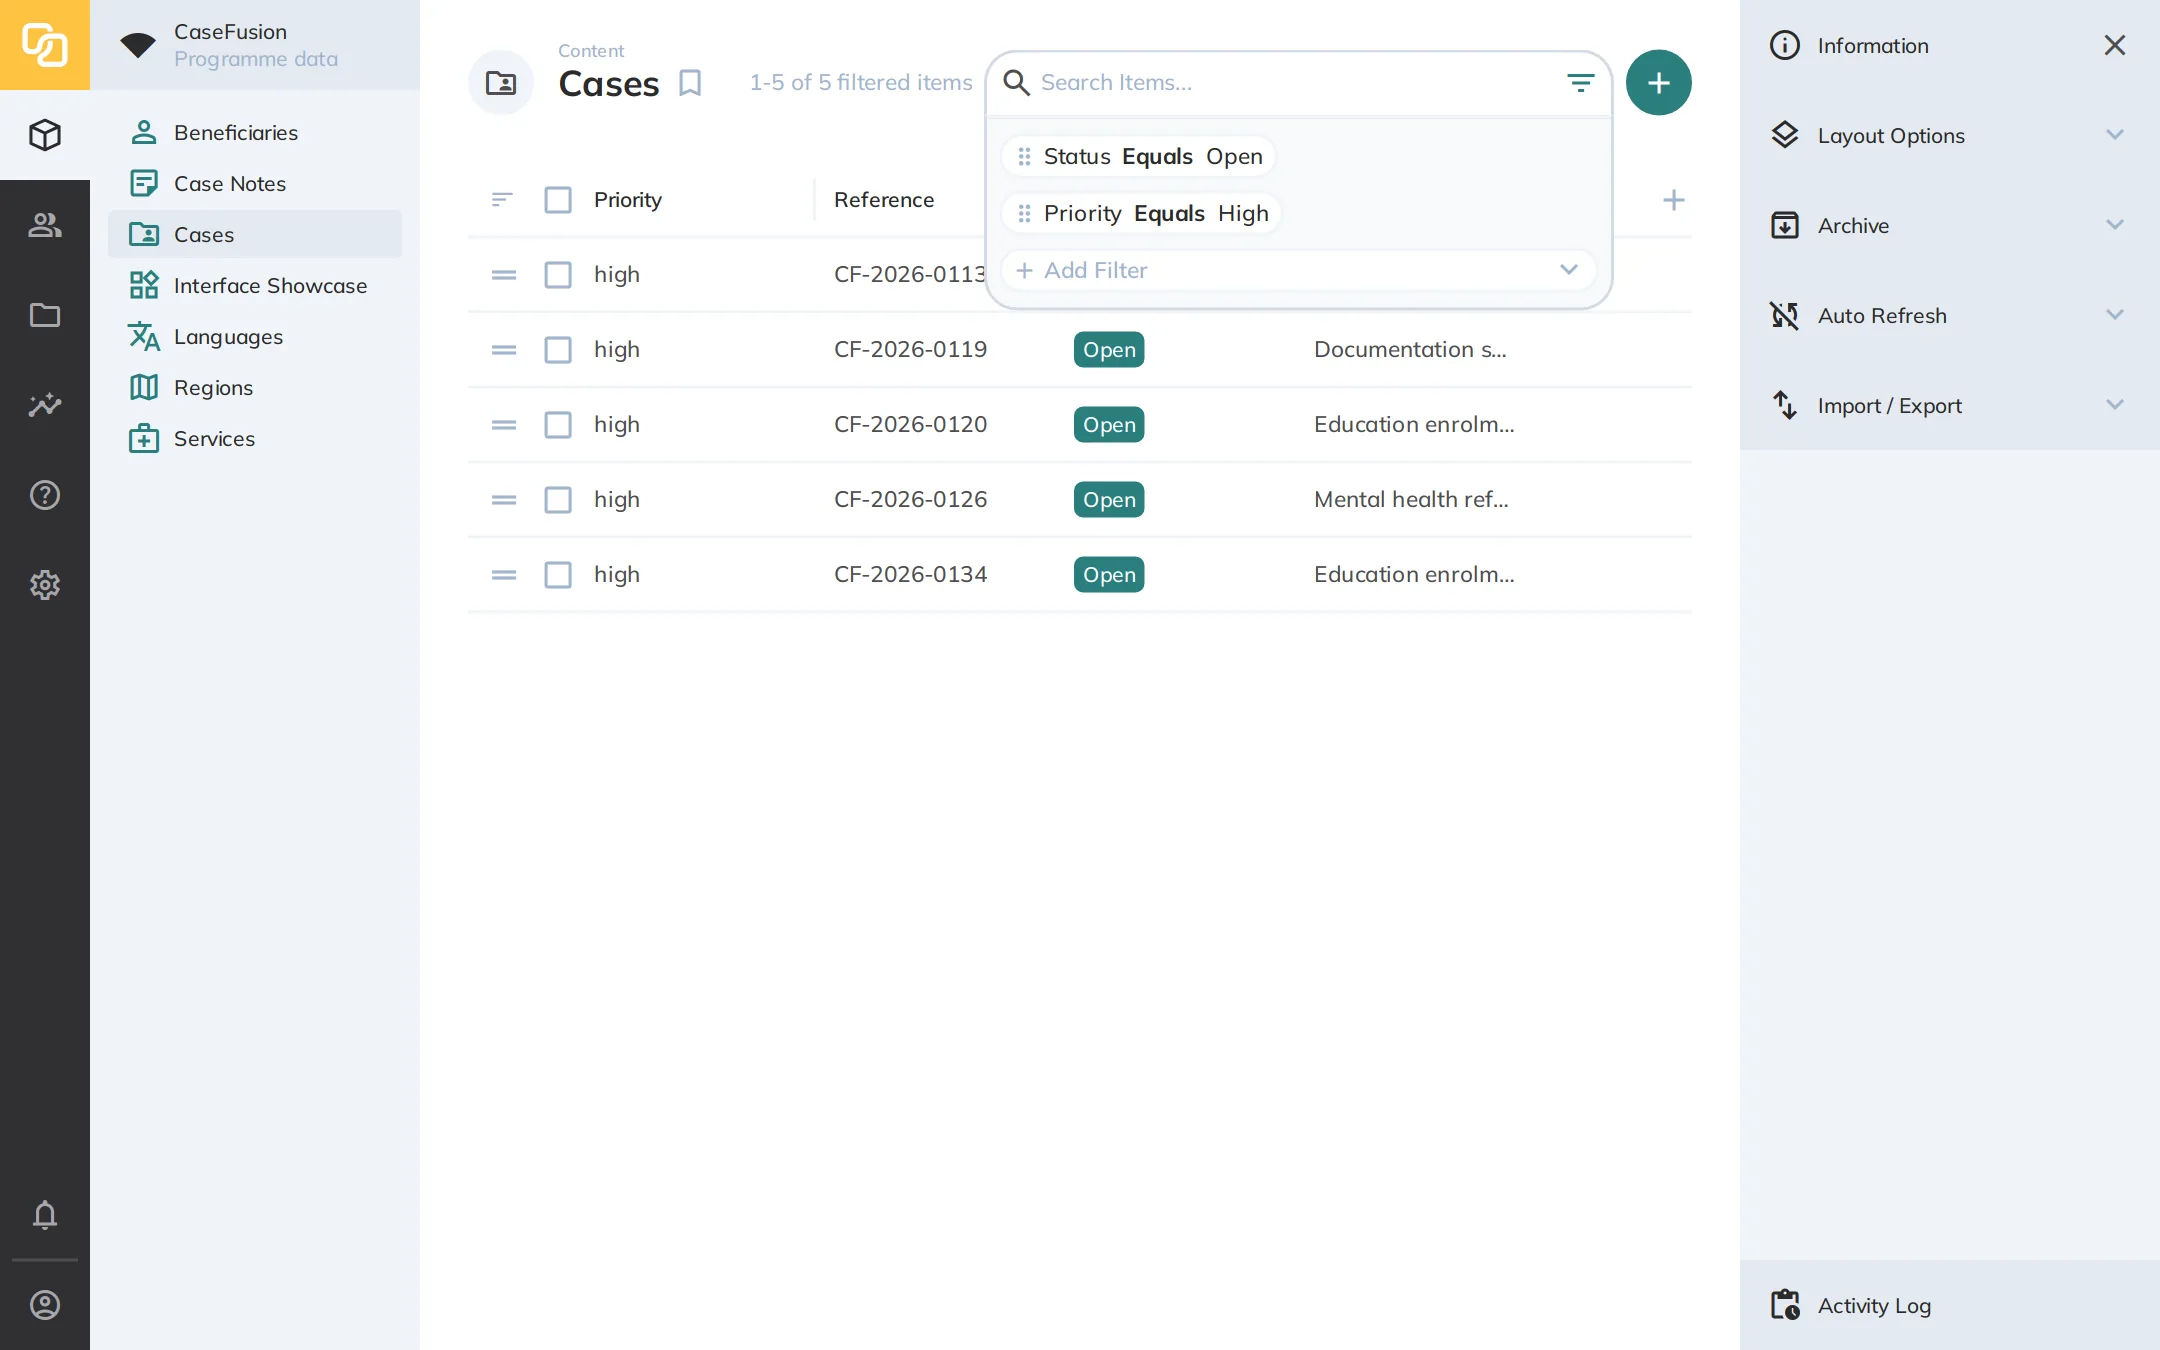This screenshot has height=1350, width=2160.
Task: Close the Information side panel
Action: click(x=2114, y=45)
